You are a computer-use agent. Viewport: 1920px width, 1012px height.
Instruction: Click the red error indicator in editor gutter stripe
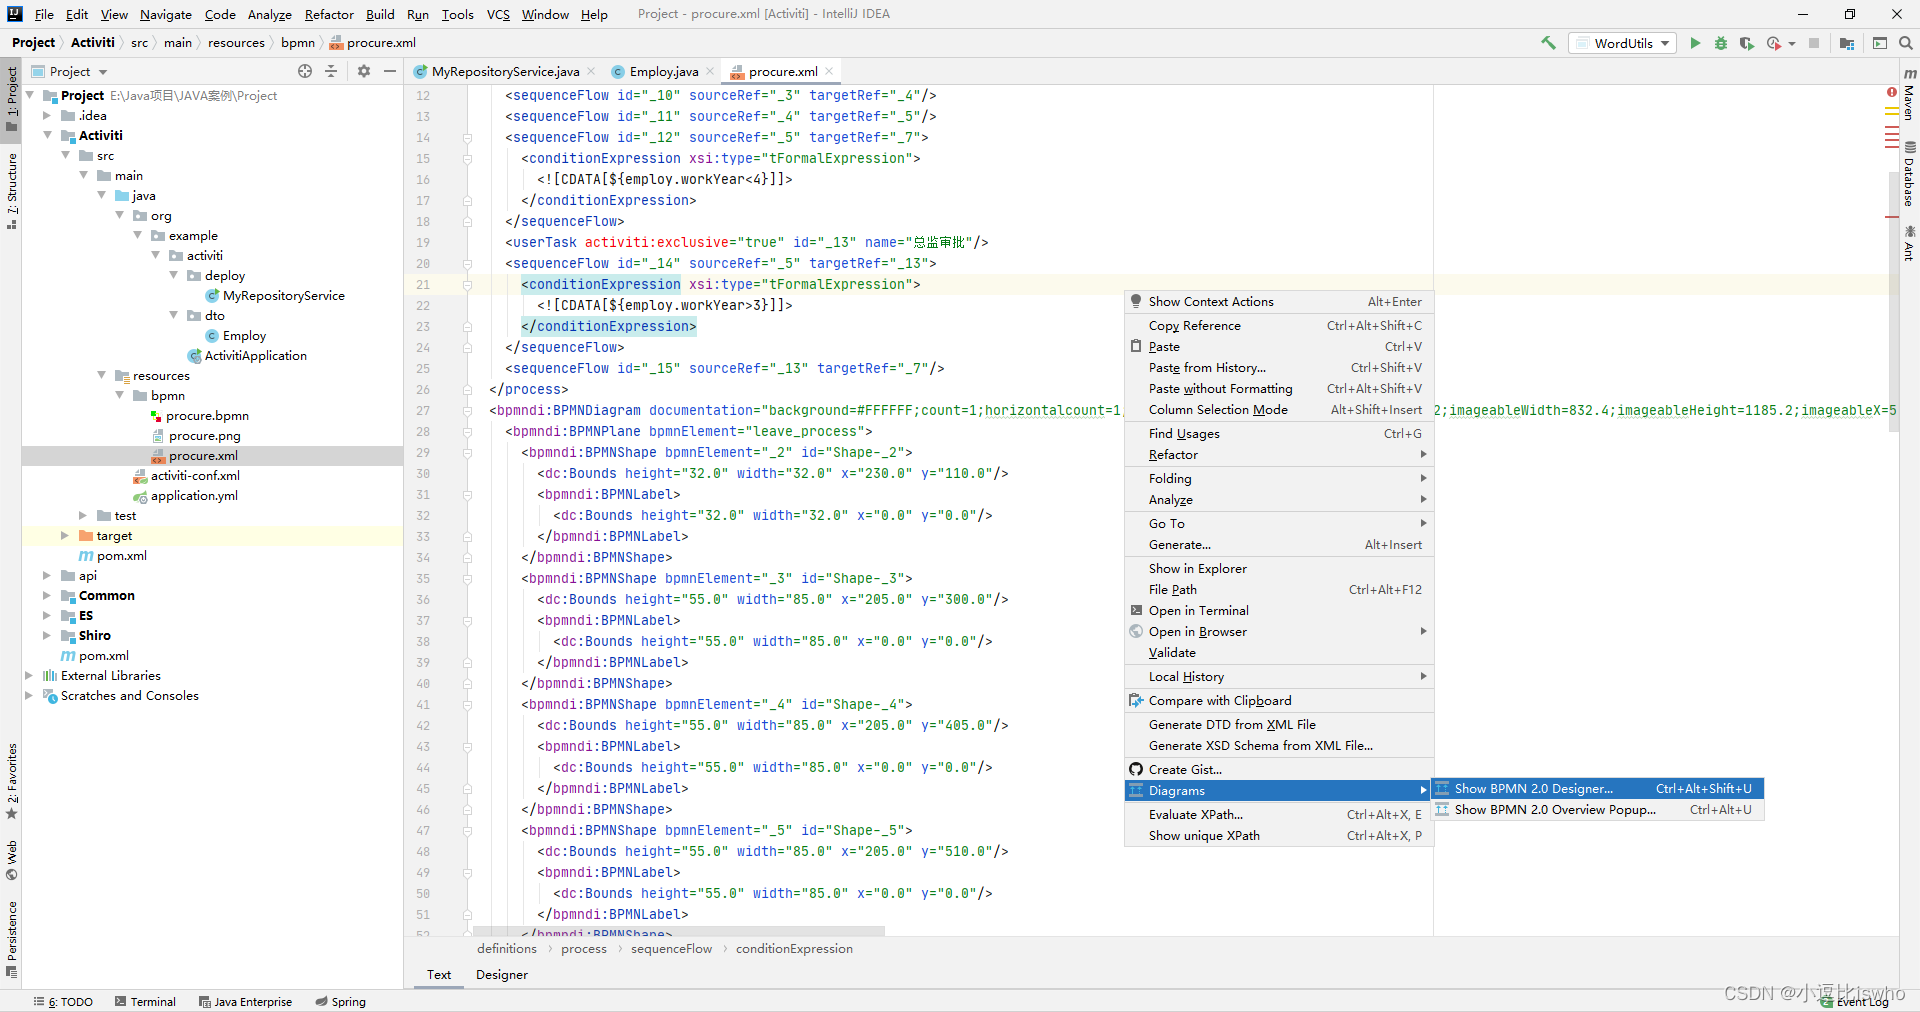[x=1891, y=92]
